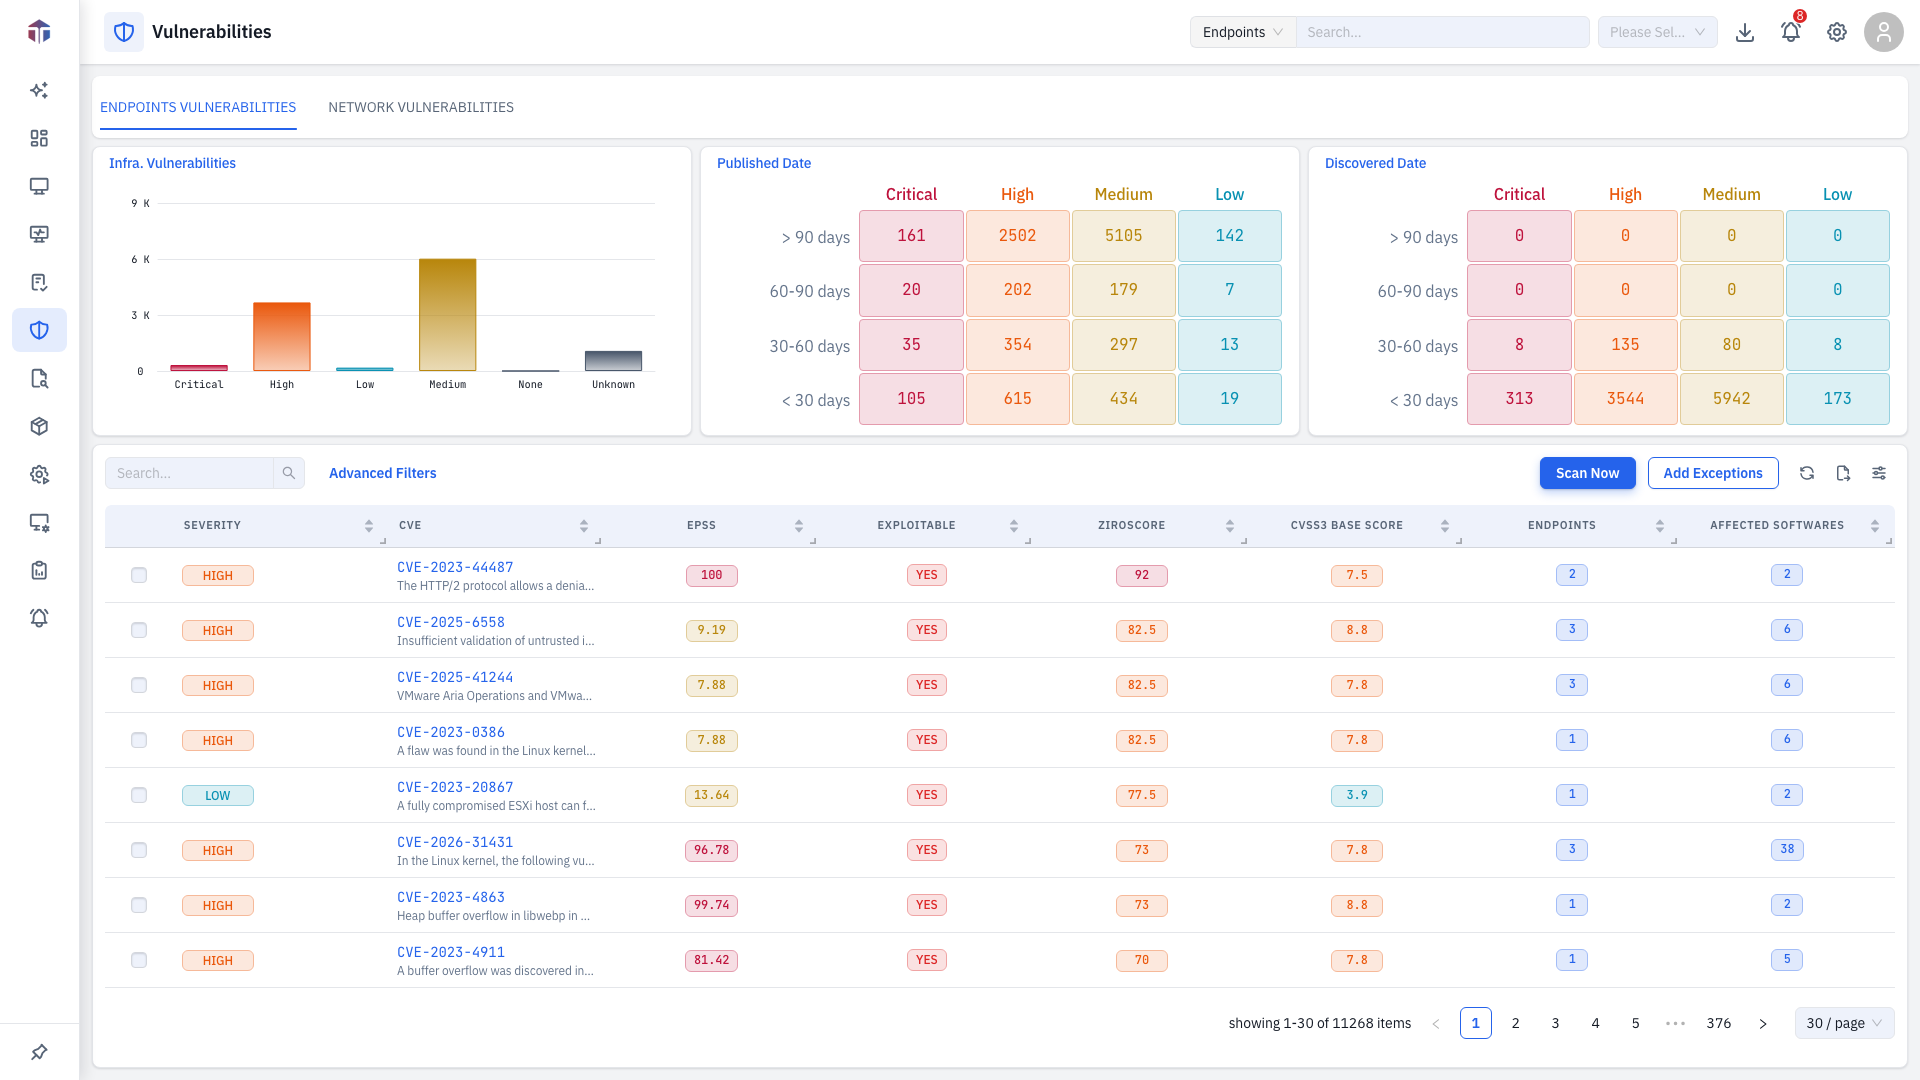Open column settings sliders icon
1920x1080 pixels.
pyautogui.click(x=1879, y=473)
